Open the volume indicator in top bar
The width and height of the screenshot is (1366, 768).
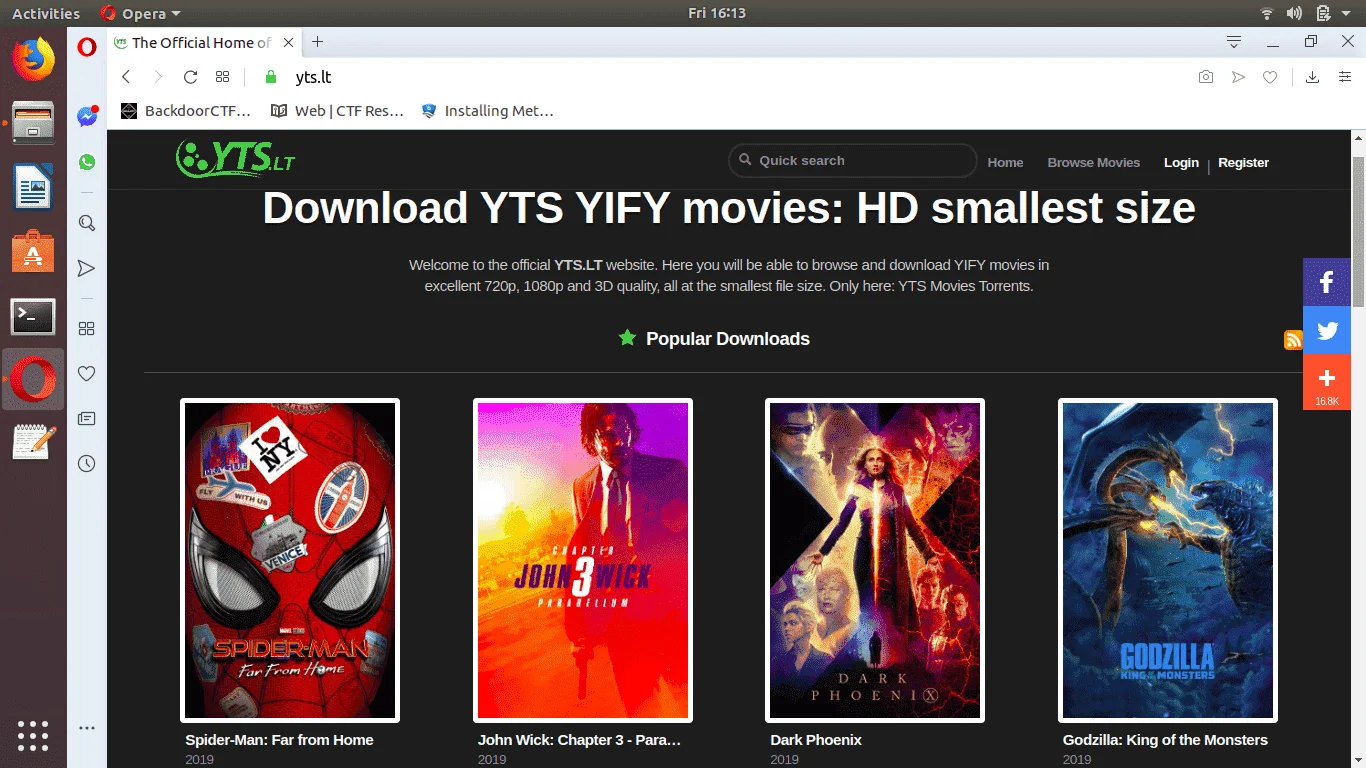coord(1295,13)
